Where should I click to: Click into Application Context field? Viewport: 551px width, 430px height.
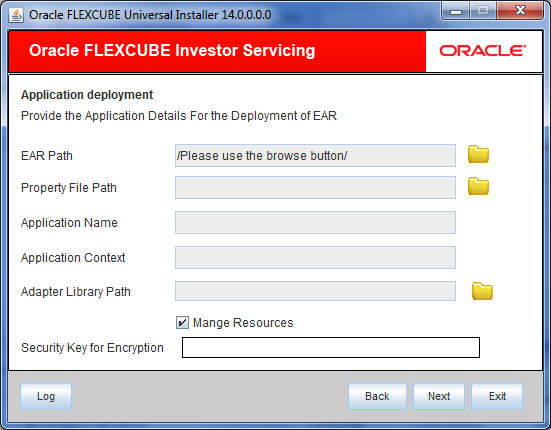coord(315,258)
